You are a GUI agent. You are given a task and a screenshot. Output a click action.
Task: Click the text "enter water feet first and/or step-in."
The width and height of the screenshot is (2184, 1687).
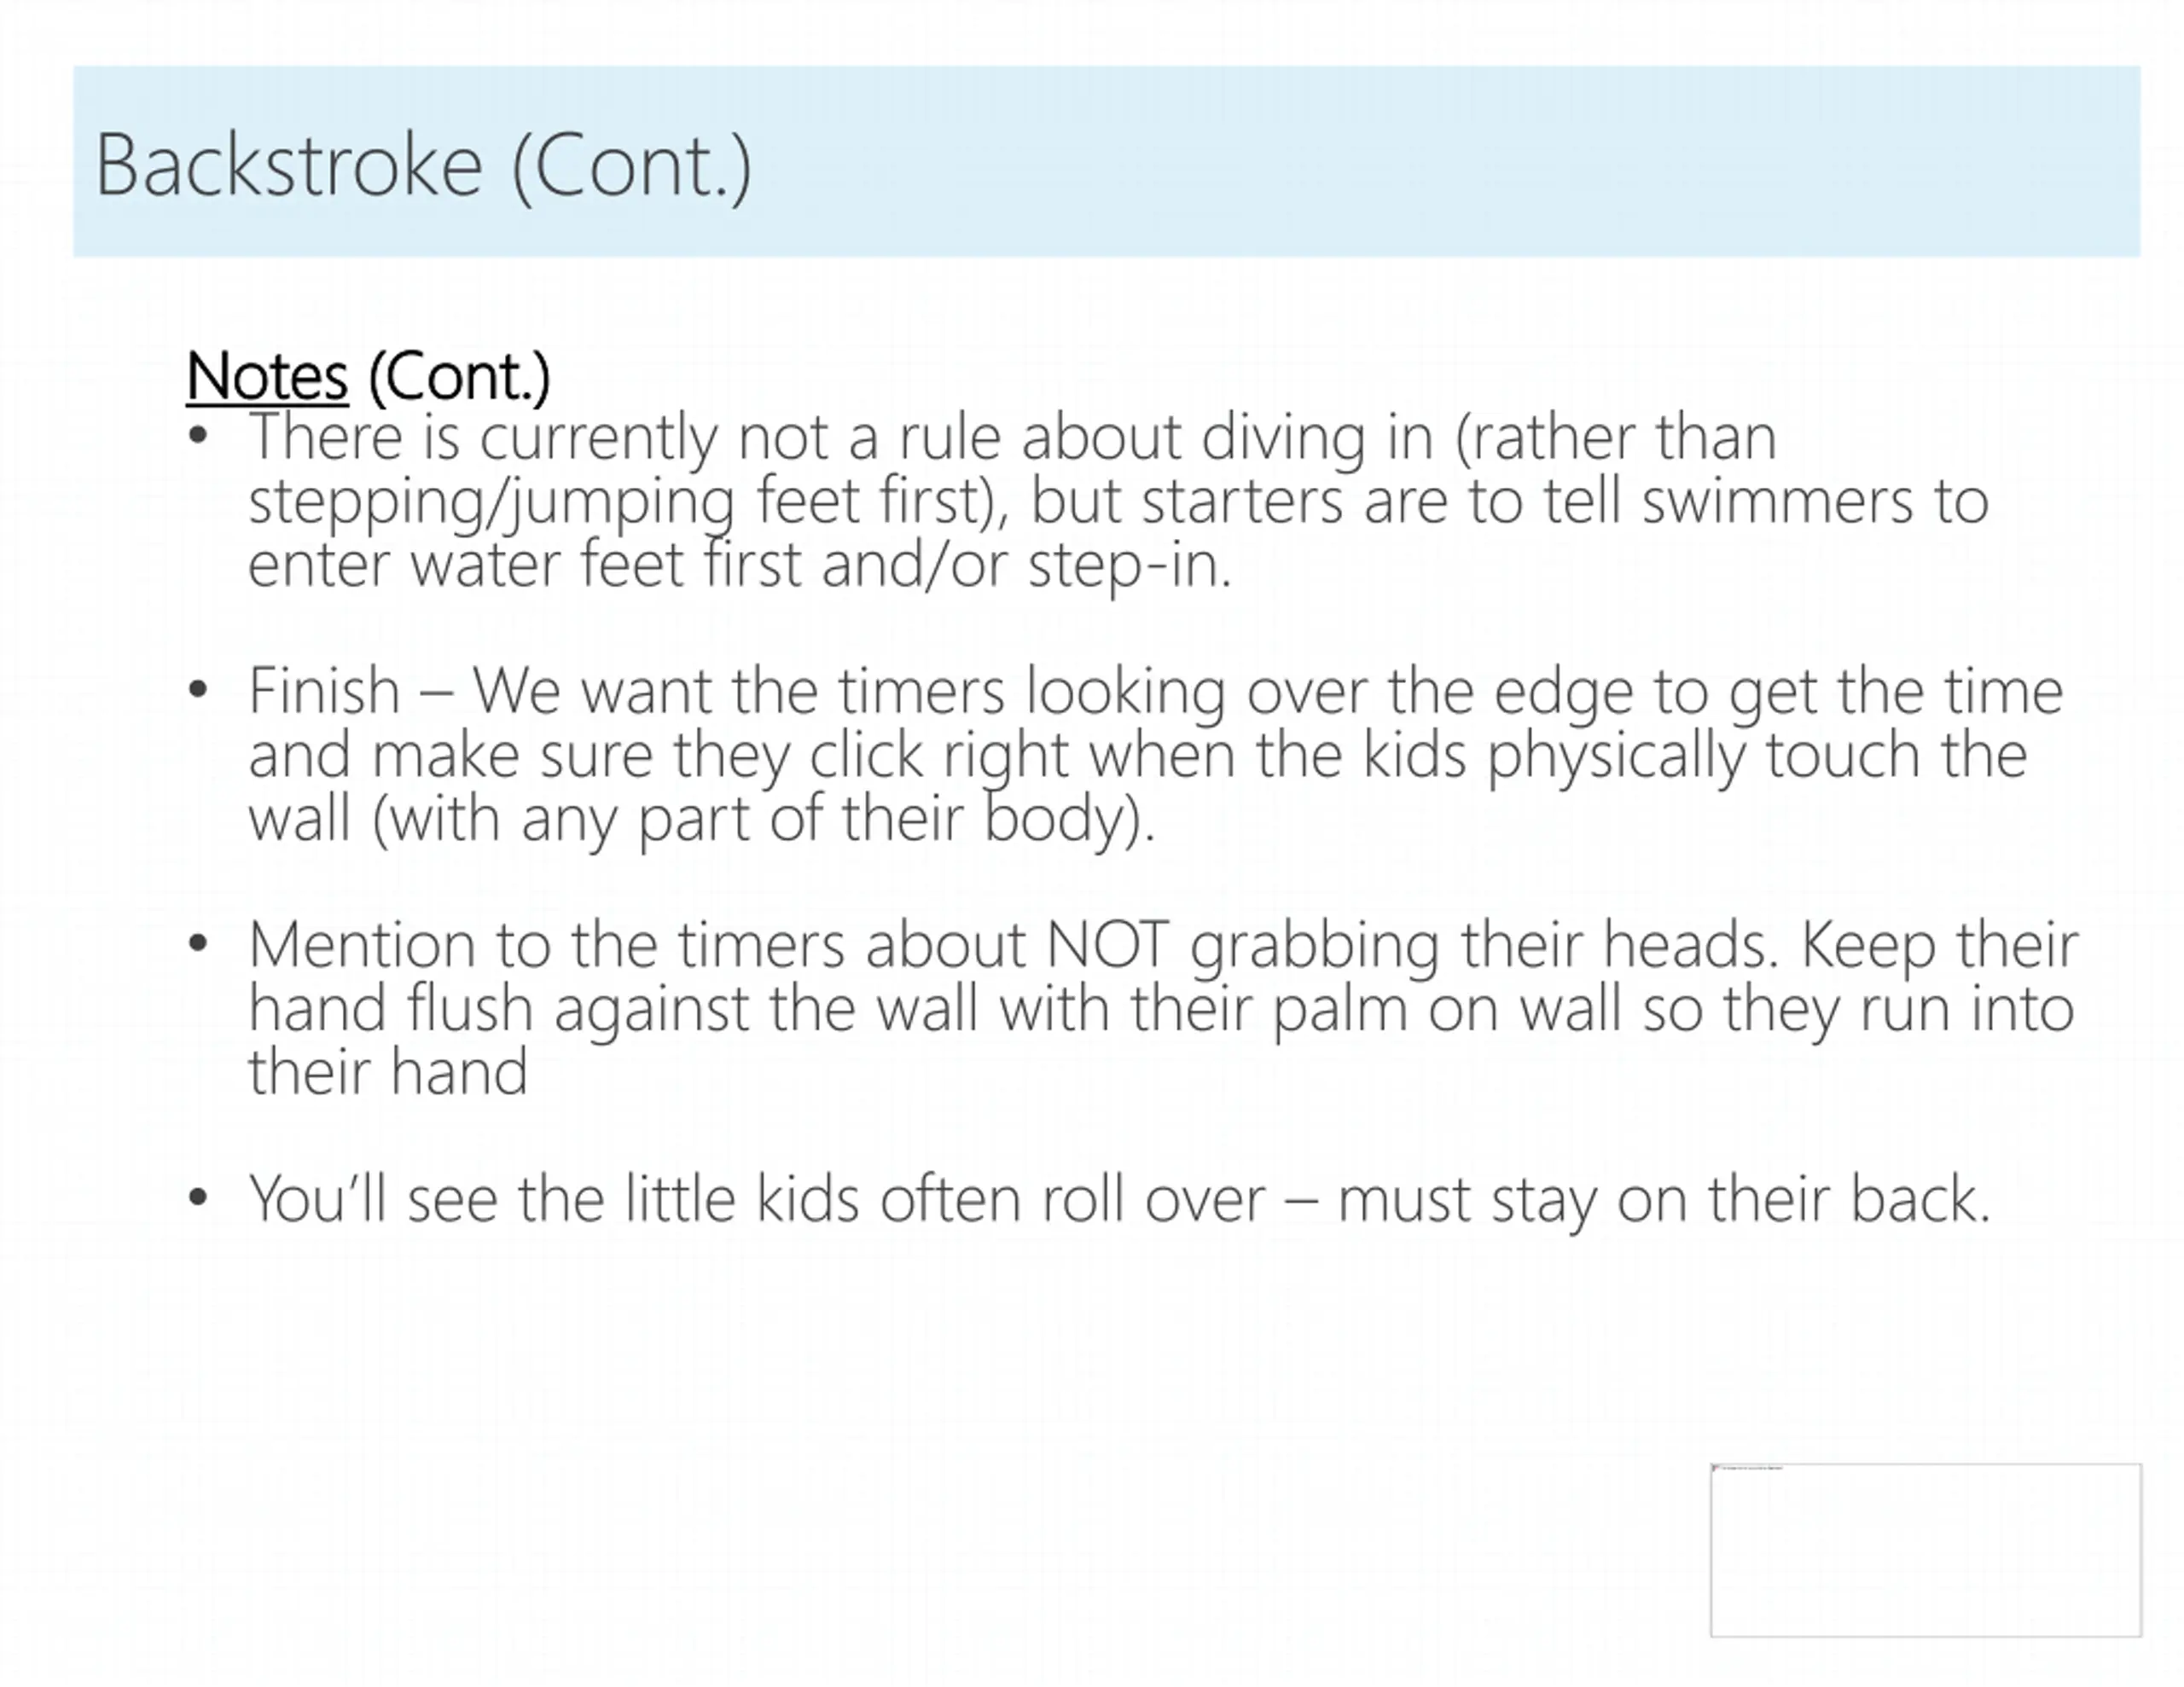click(x=740, y=564)
